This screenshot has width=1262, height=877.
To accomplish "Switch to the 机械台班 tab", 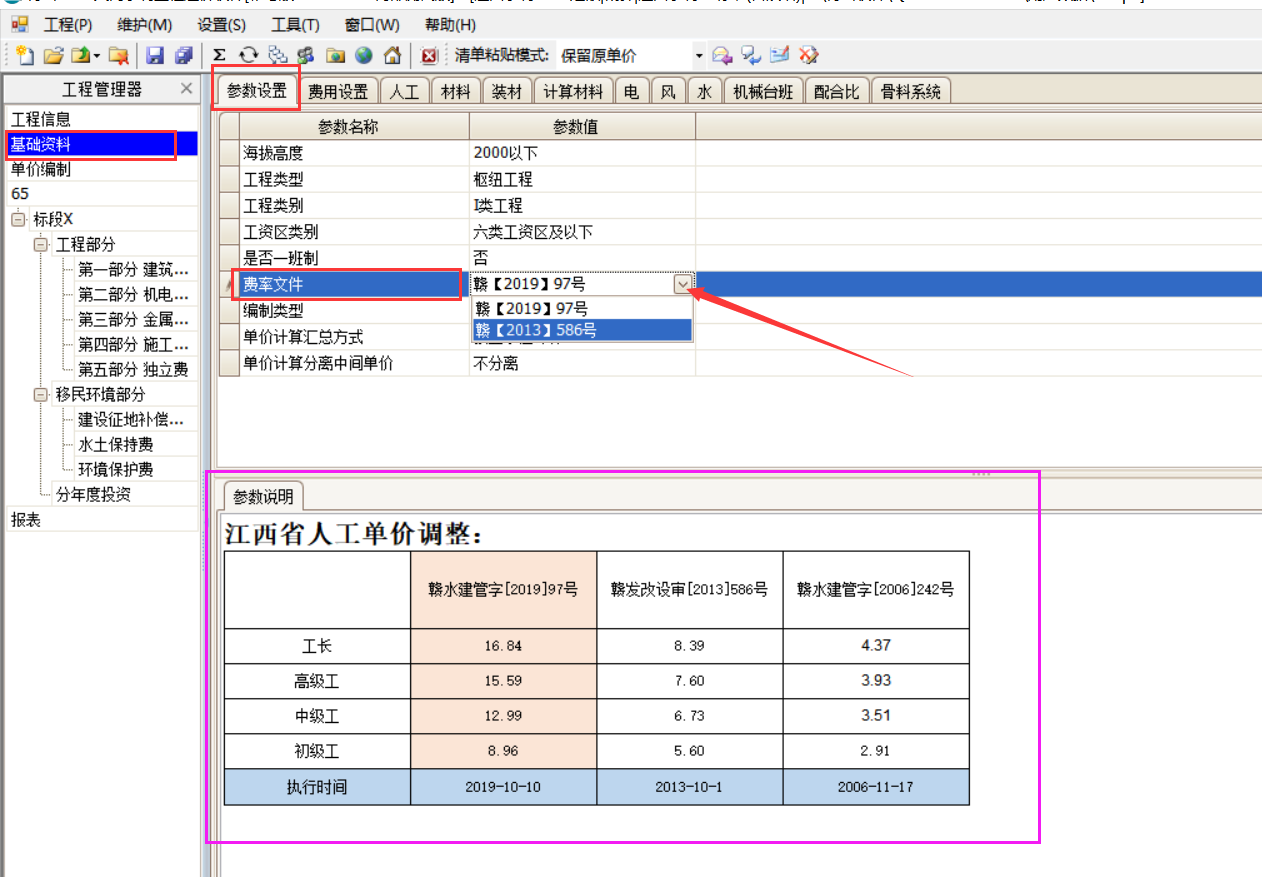I will click(762, 92).
